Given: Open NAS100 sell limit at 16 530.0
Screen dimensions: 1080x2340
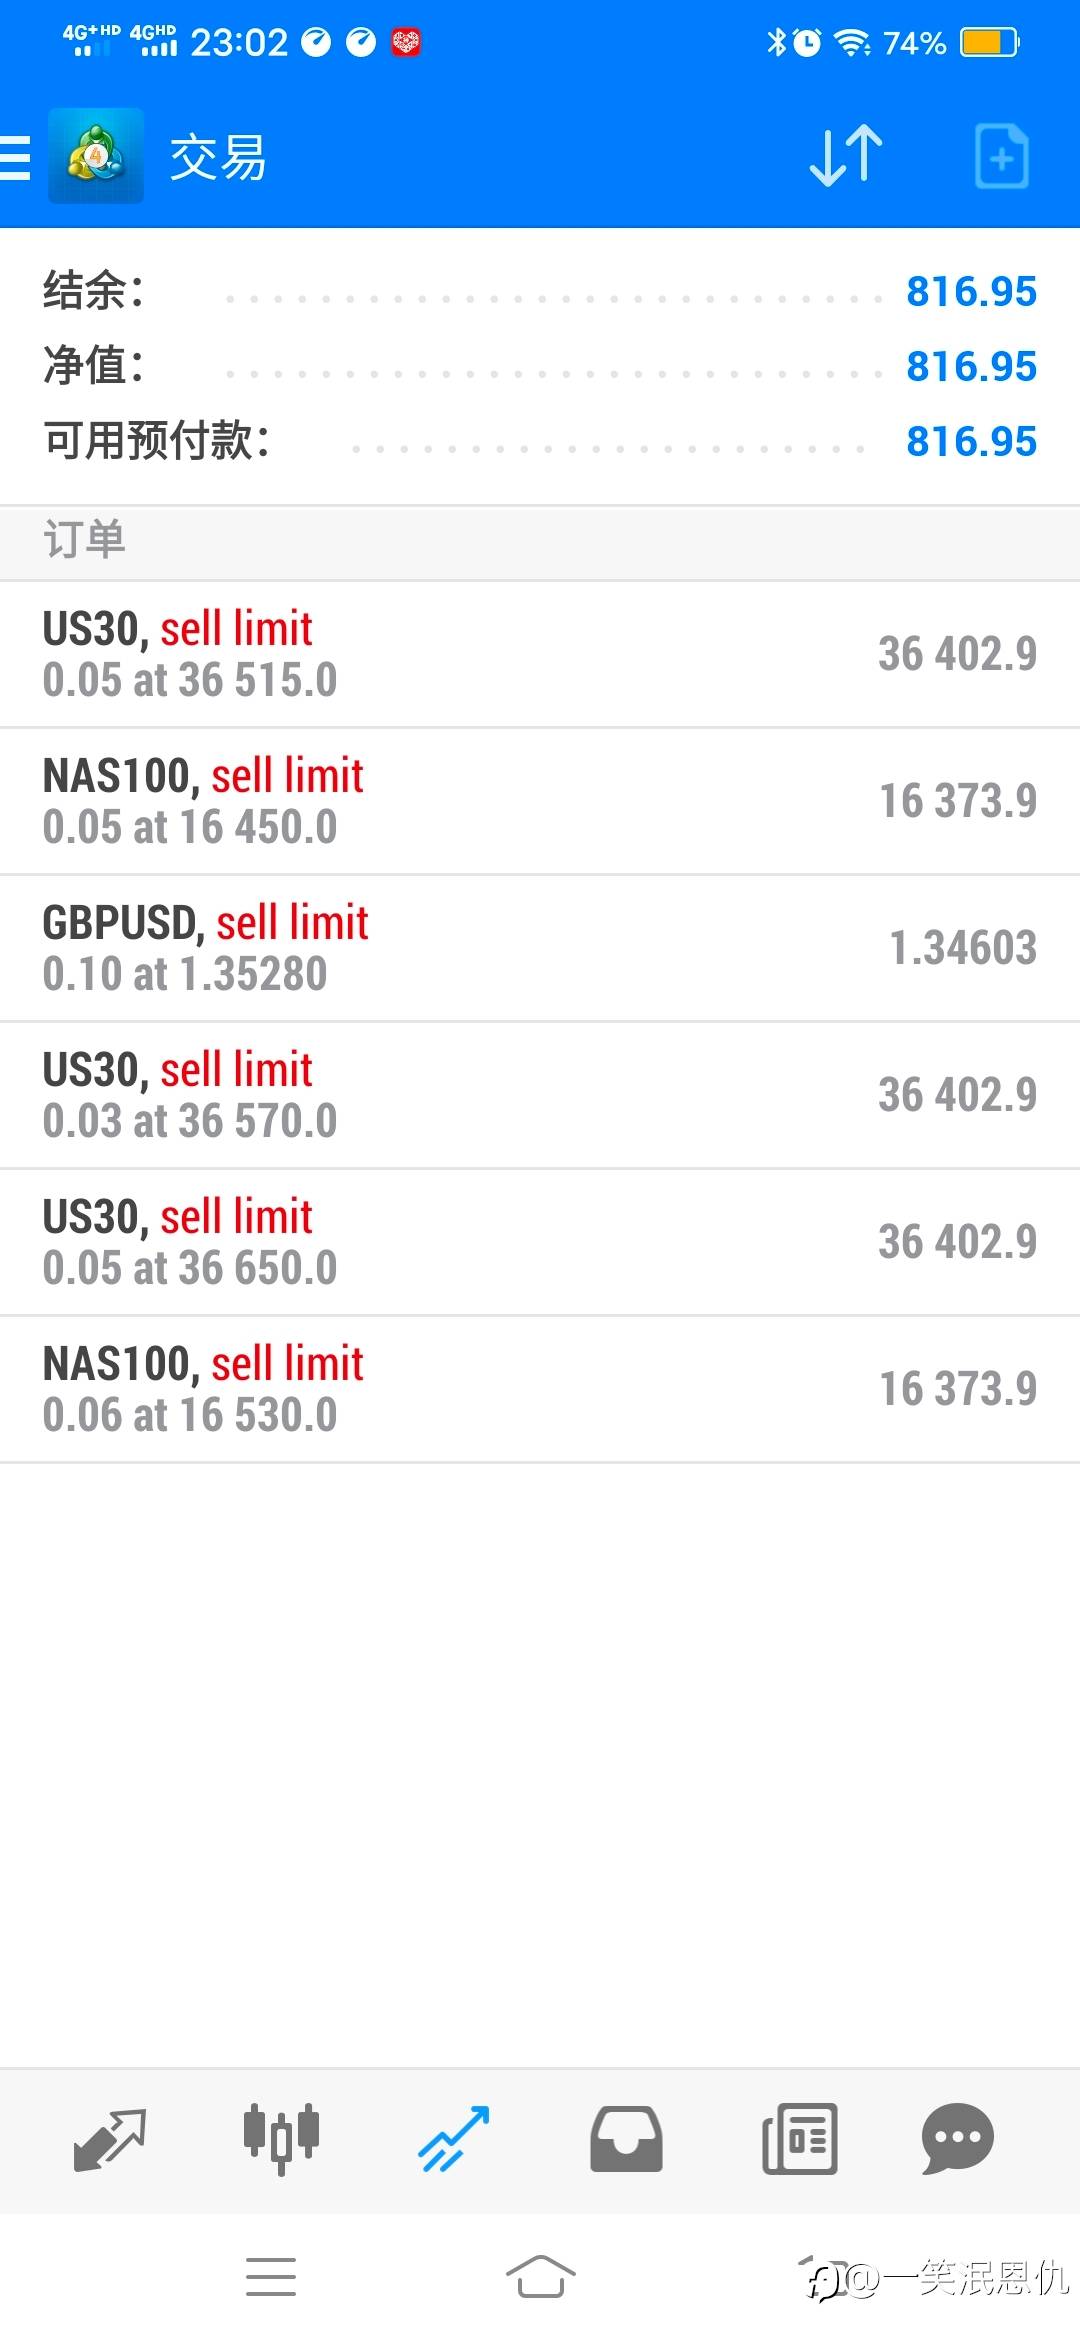Looking at the screenshot, I should [x=540, y=1389].
